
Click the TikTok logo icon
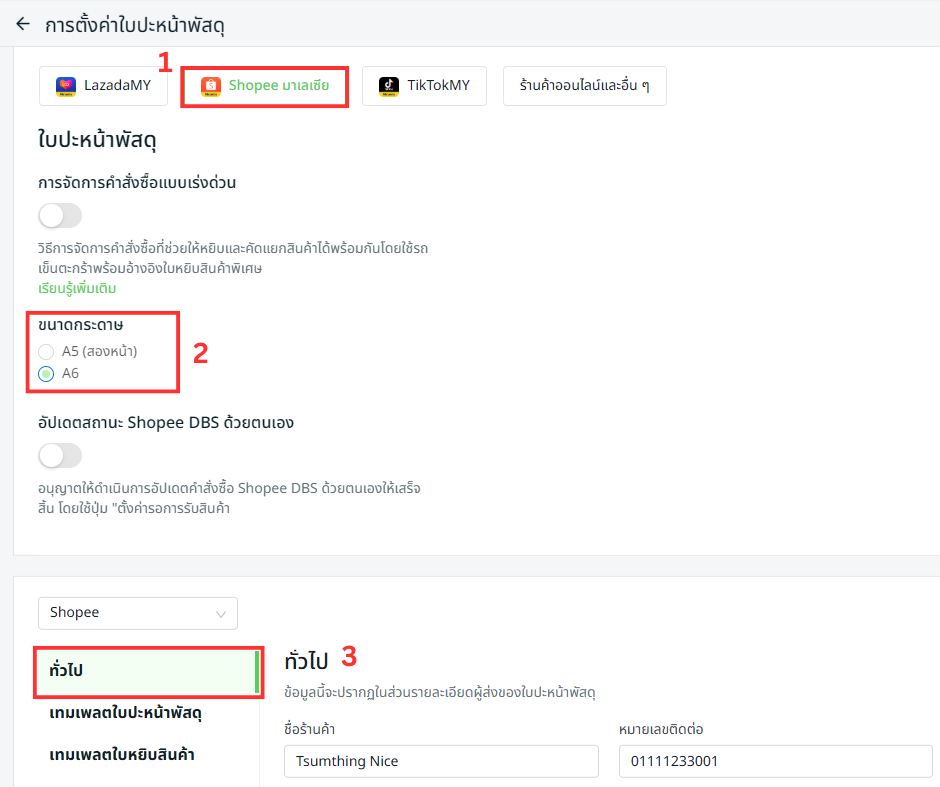[x=389, y=86]
